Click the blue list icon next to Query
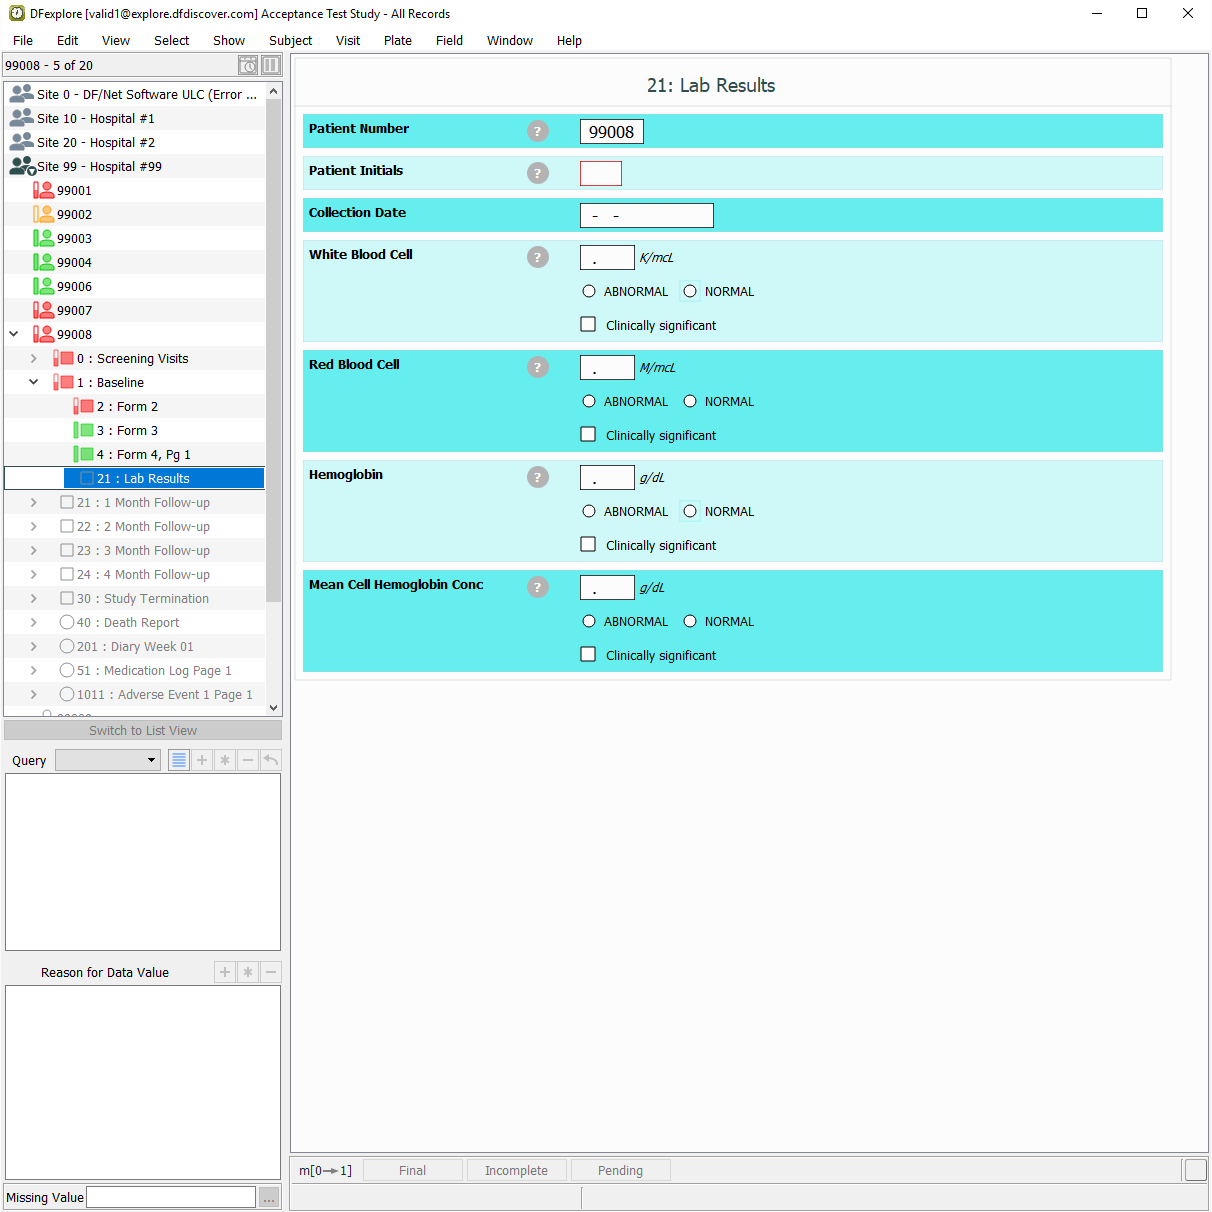This screenshot has width=1212, height=1212. click(179, 760)
